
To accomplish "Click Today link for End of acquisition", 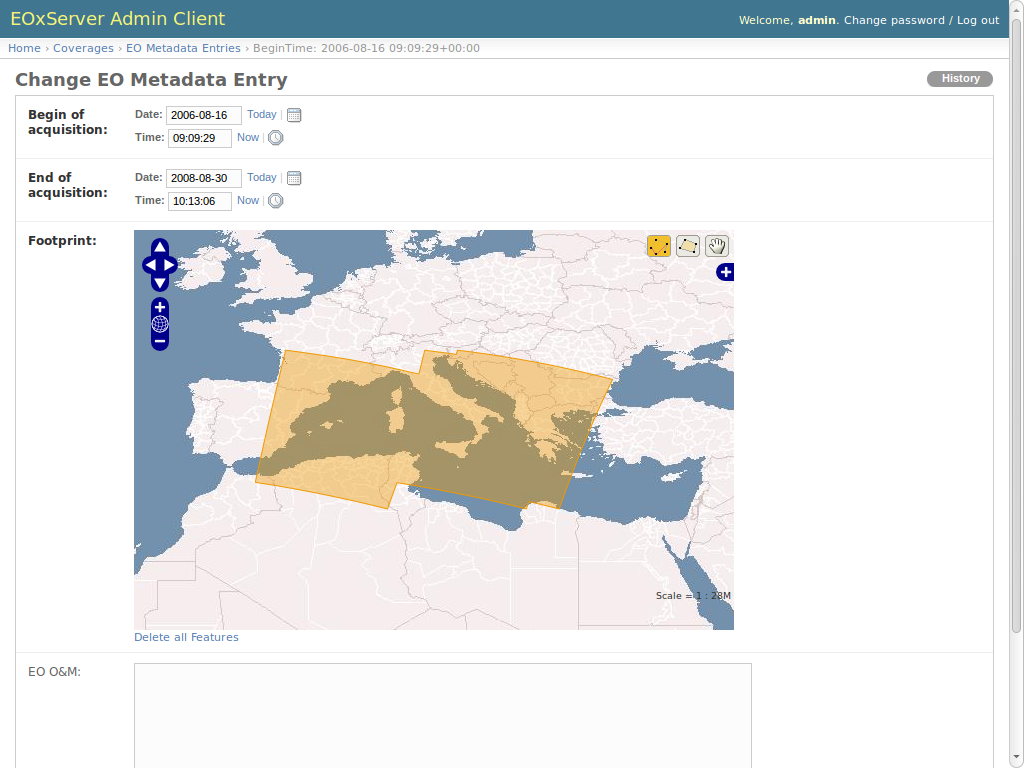I will (262, 177).
